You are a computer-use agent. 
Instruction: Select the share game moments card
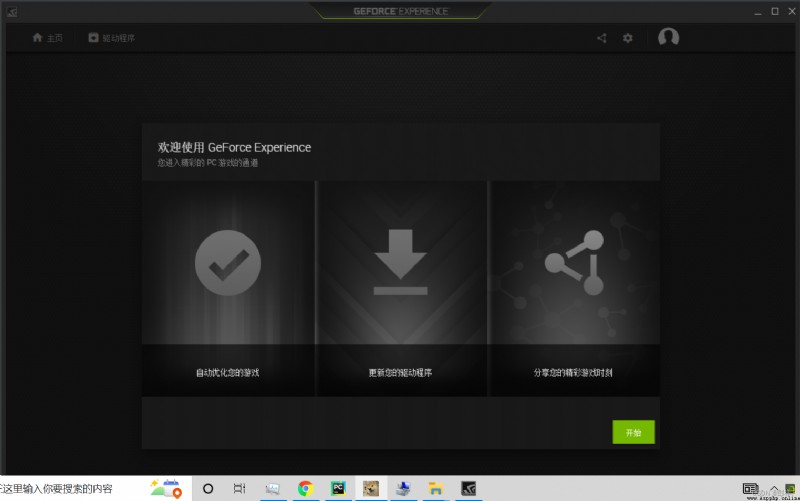[x=574, y=288]
